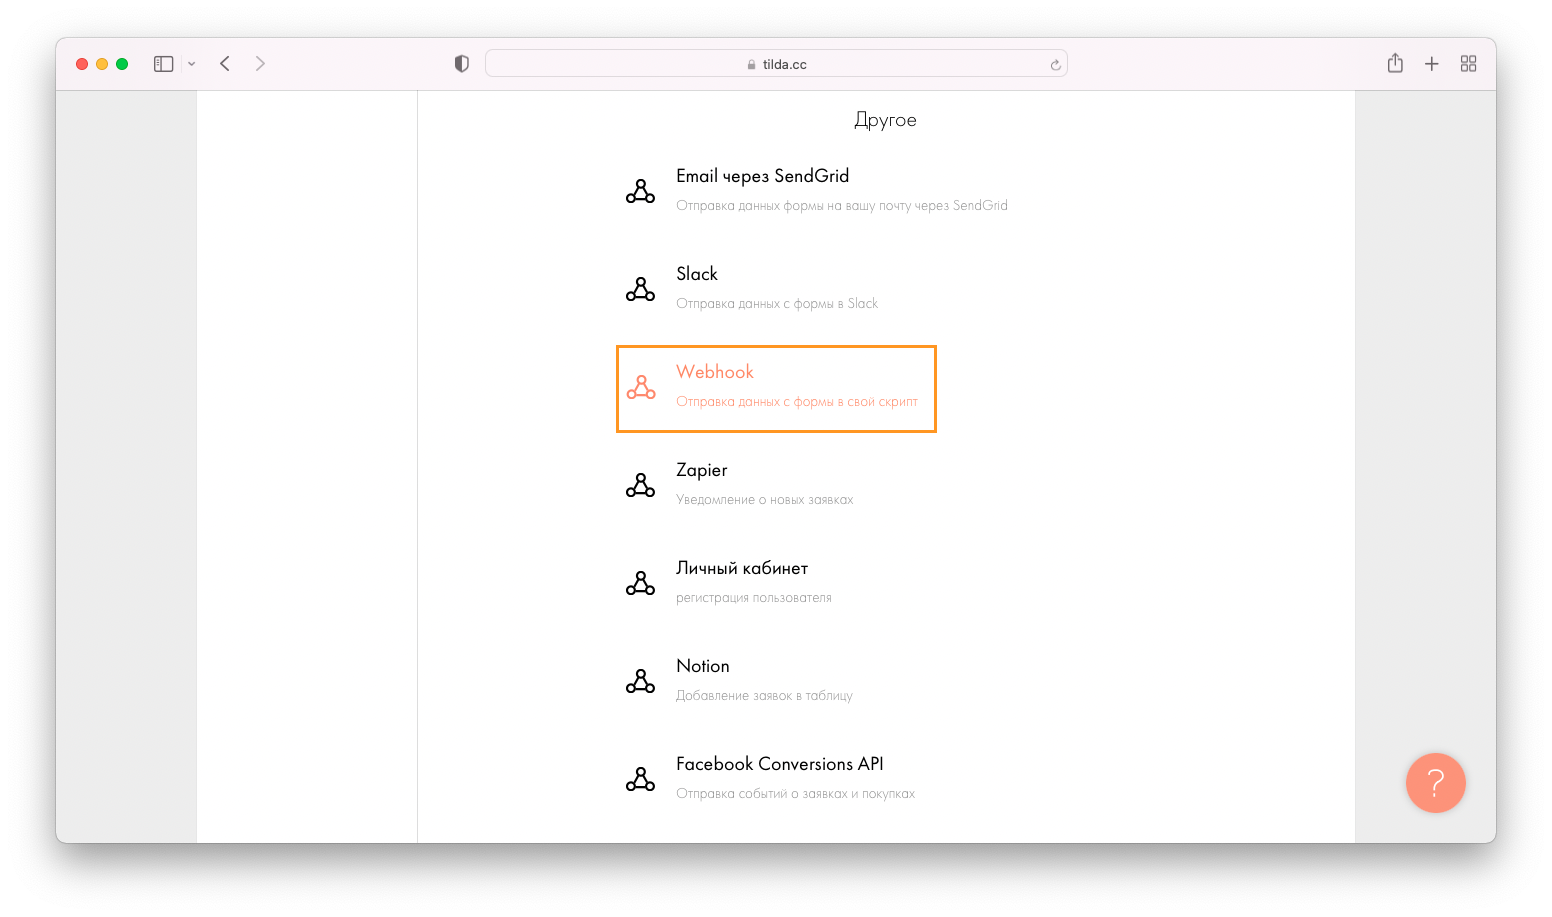
Task: Open the Личный кабинет service title
Action: point(742,568)
